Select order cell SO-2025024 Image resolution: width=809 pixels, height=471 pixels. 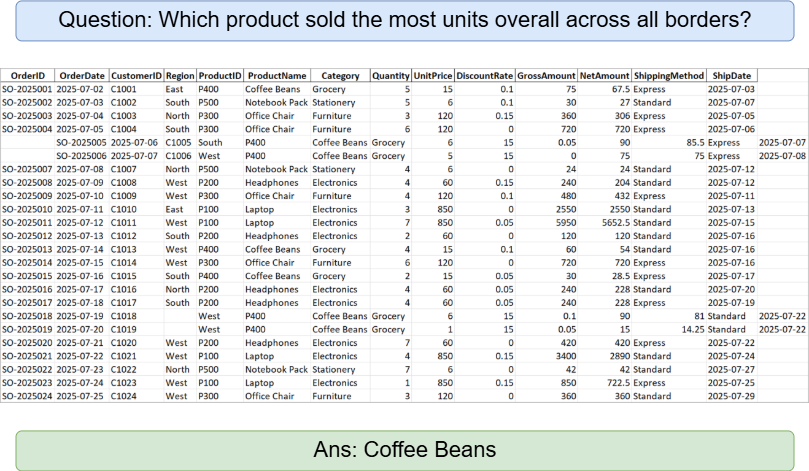[28, 395]
